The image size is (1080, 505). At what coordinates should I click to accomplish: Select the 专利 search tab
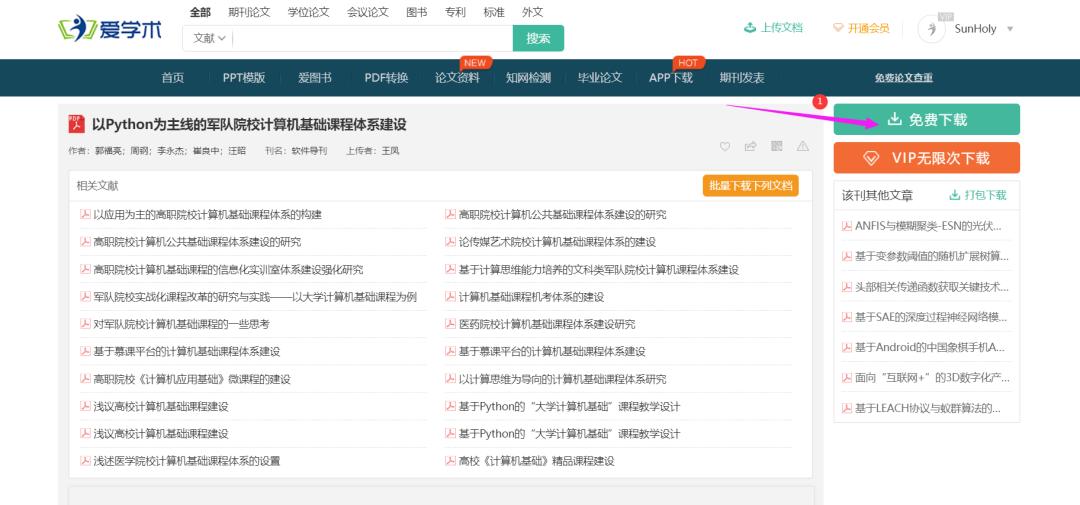pos(455,12)
